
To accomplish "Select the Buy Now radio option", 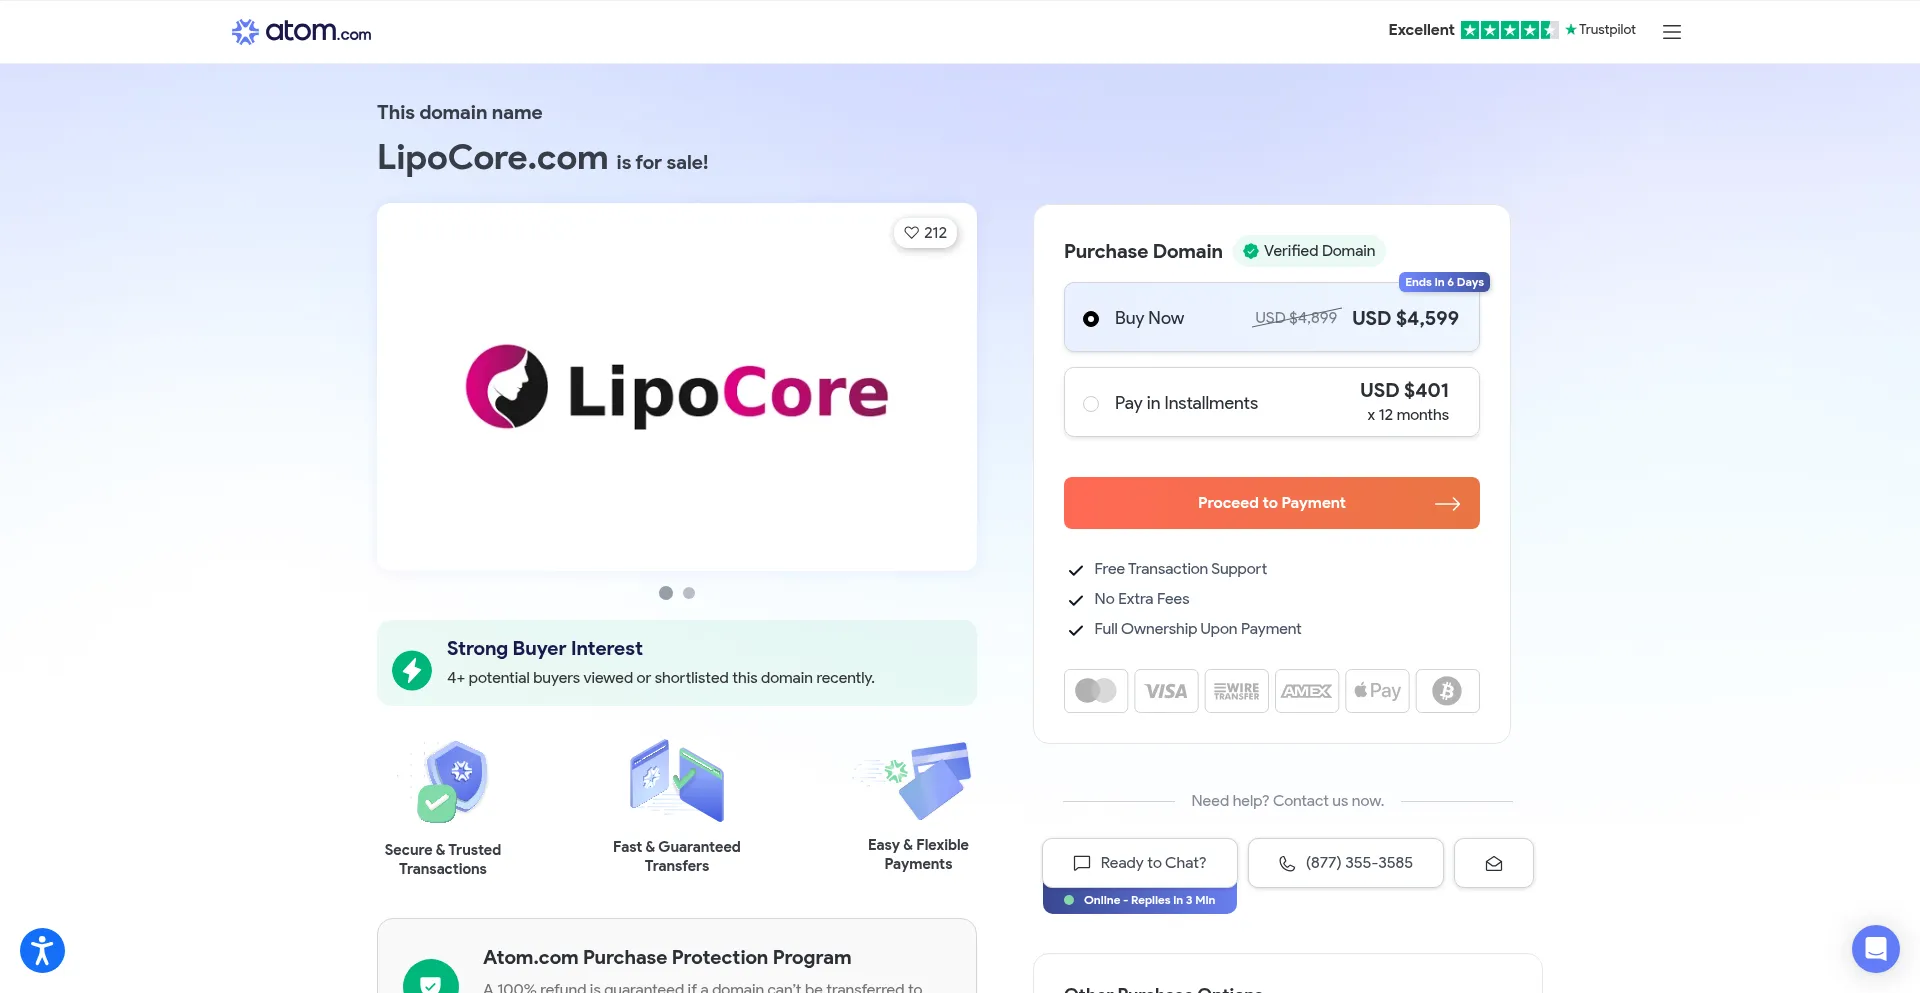I will [x=1091, y=319].
